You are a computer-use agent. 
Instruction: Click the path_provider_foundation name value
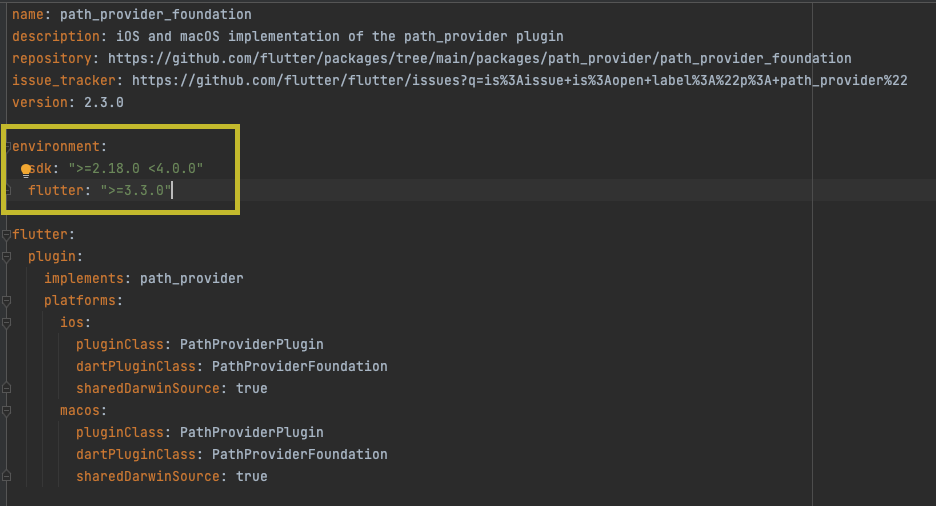tap(155, 14)
